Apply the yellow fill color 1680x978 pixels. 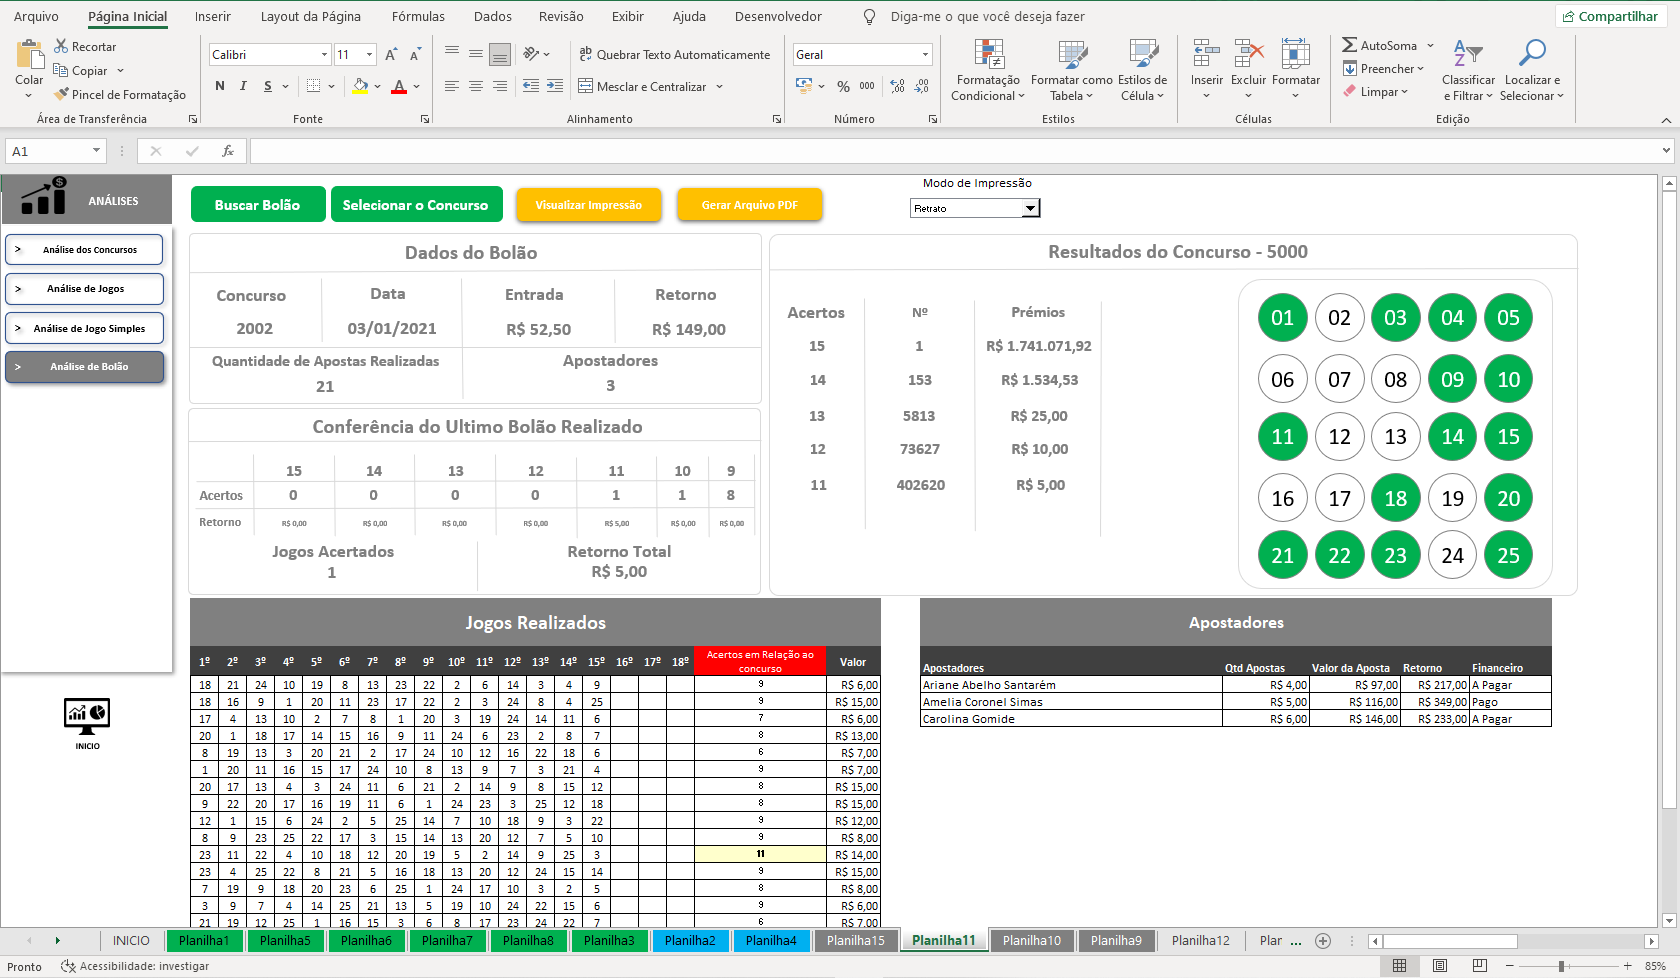tap(360, 86)
